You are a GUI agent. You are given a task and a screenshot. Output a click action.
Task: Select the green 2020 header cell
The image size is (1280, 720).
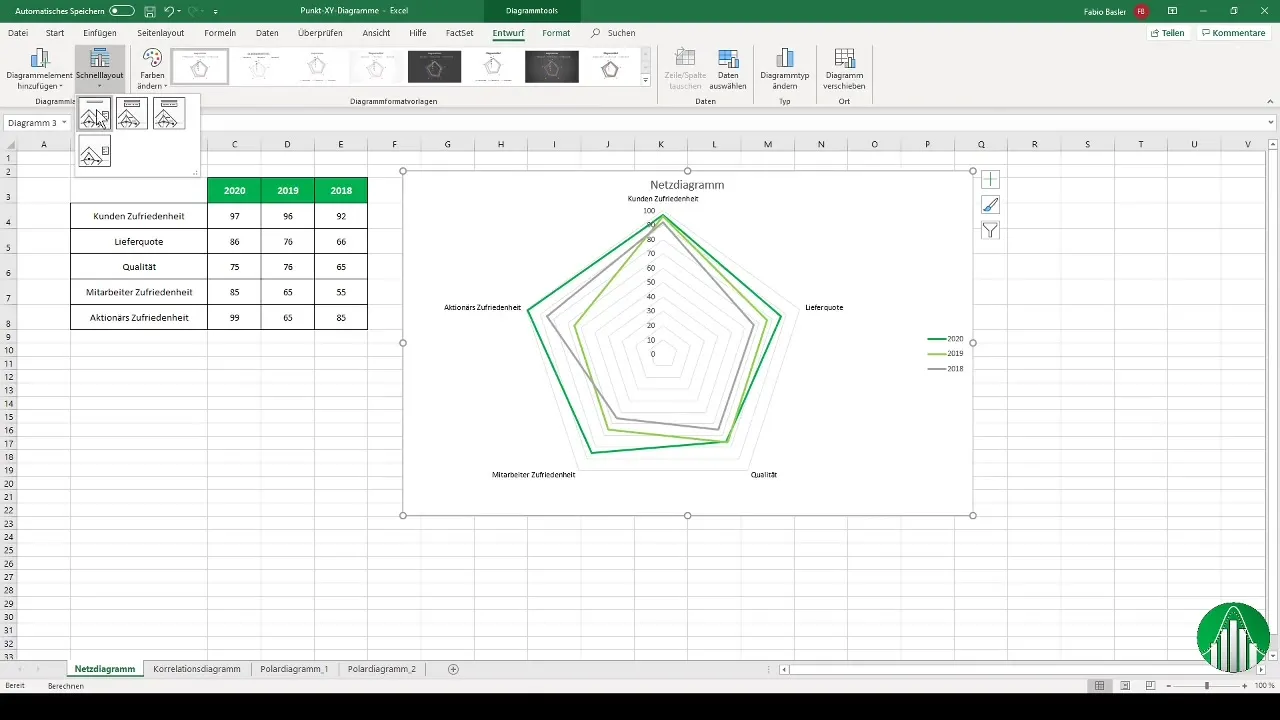[234, 190]
